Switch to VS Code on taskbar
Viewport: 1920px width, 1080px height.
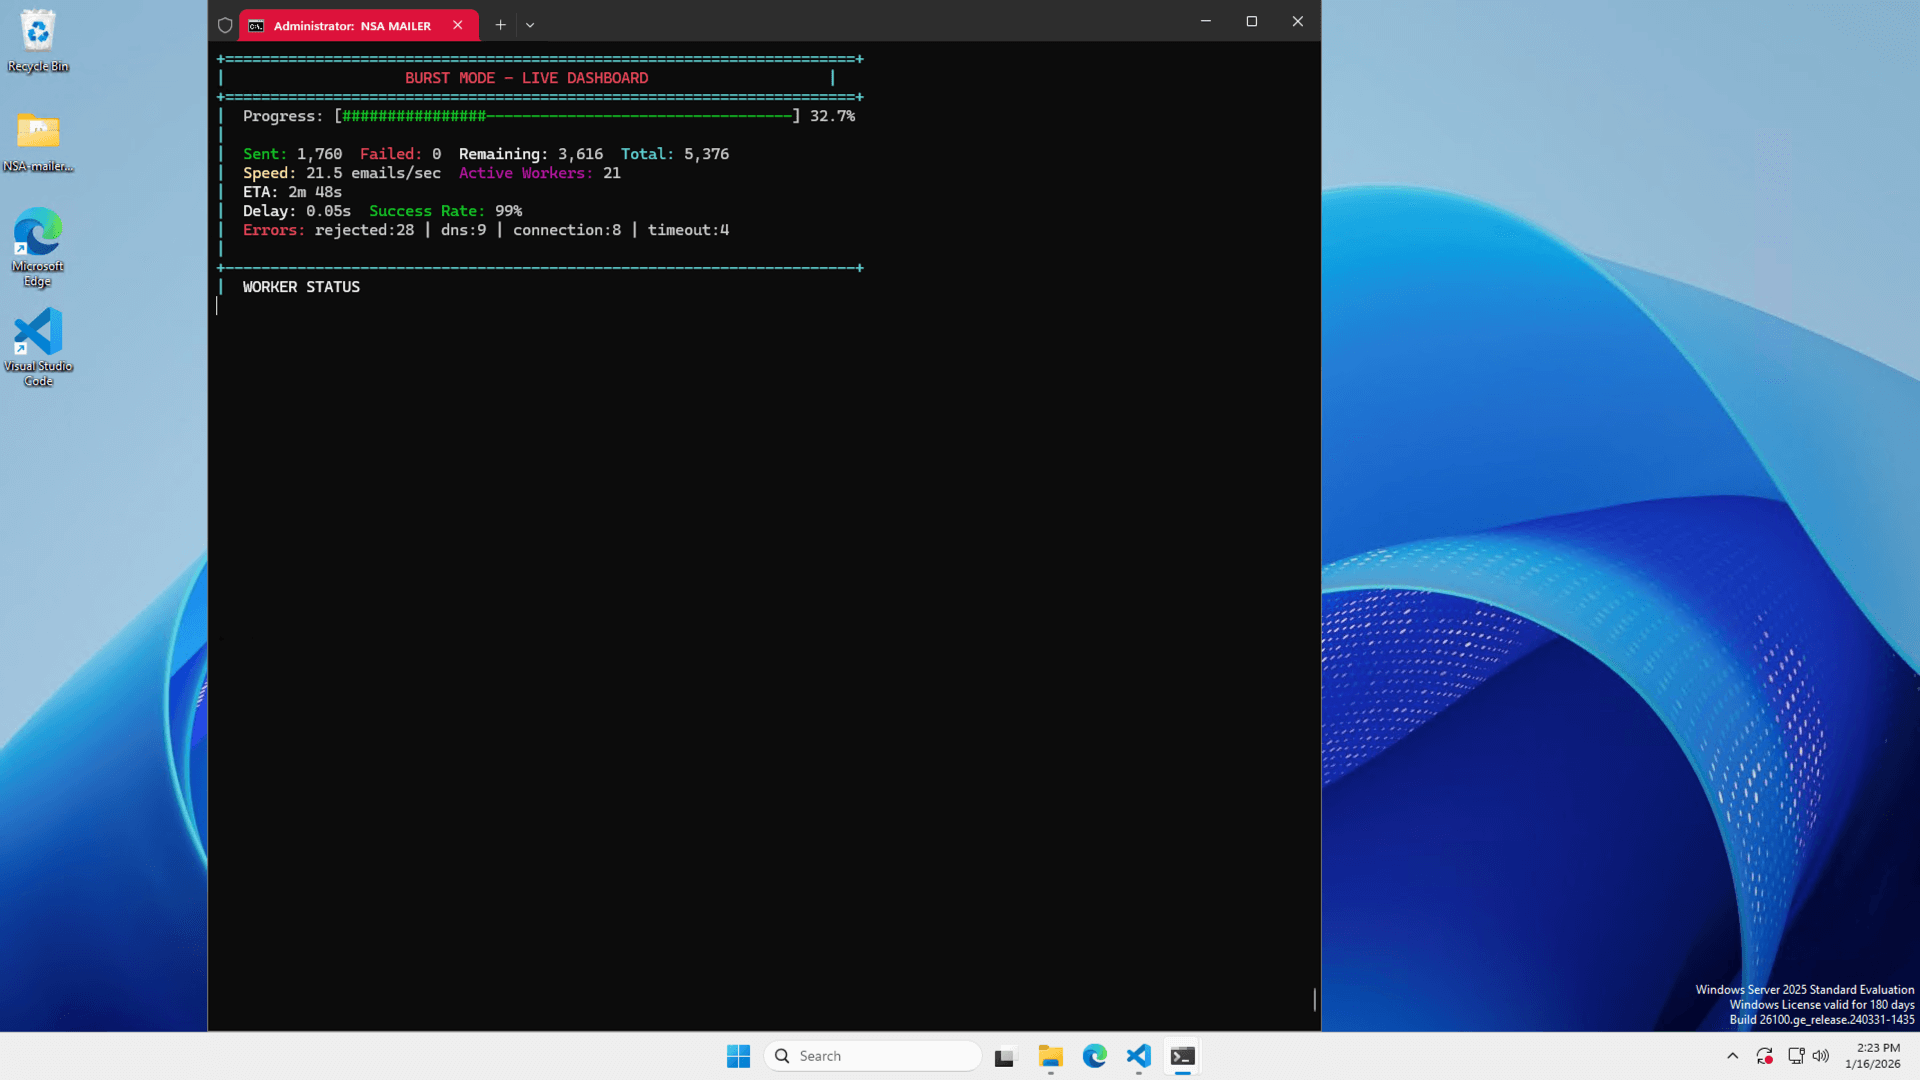pos(1139,1056)
